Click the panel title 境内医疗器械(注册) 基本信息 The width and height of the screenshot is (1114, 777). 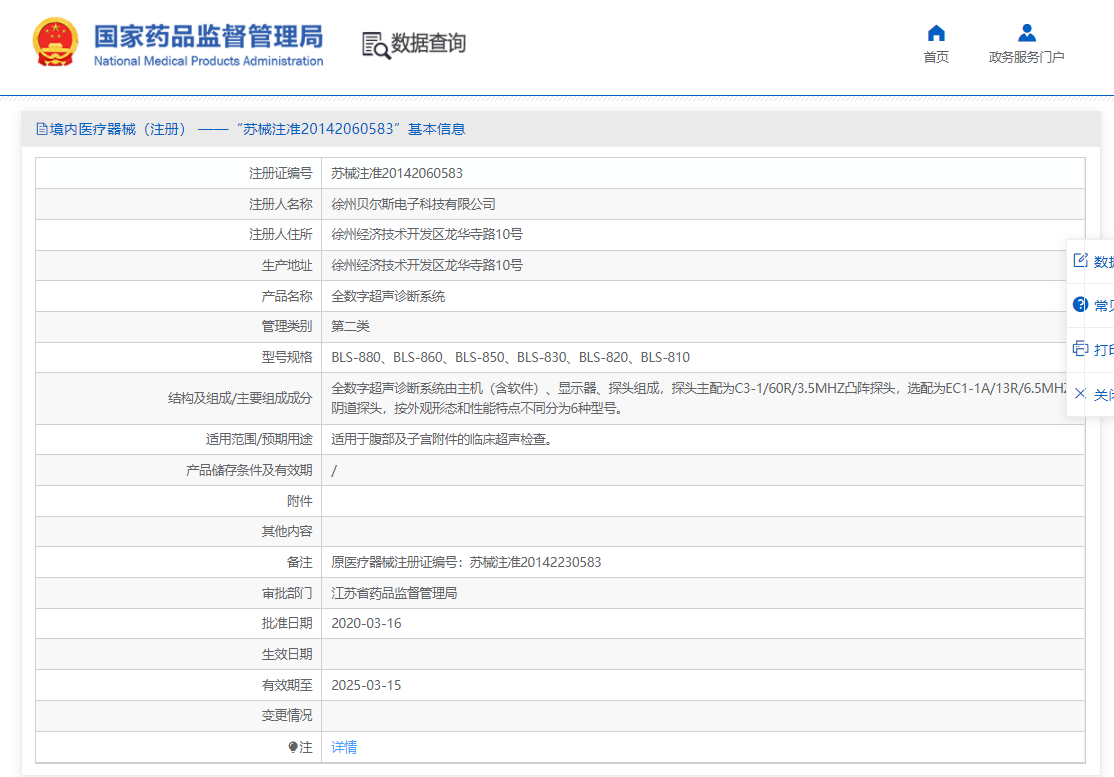(257, 129)
